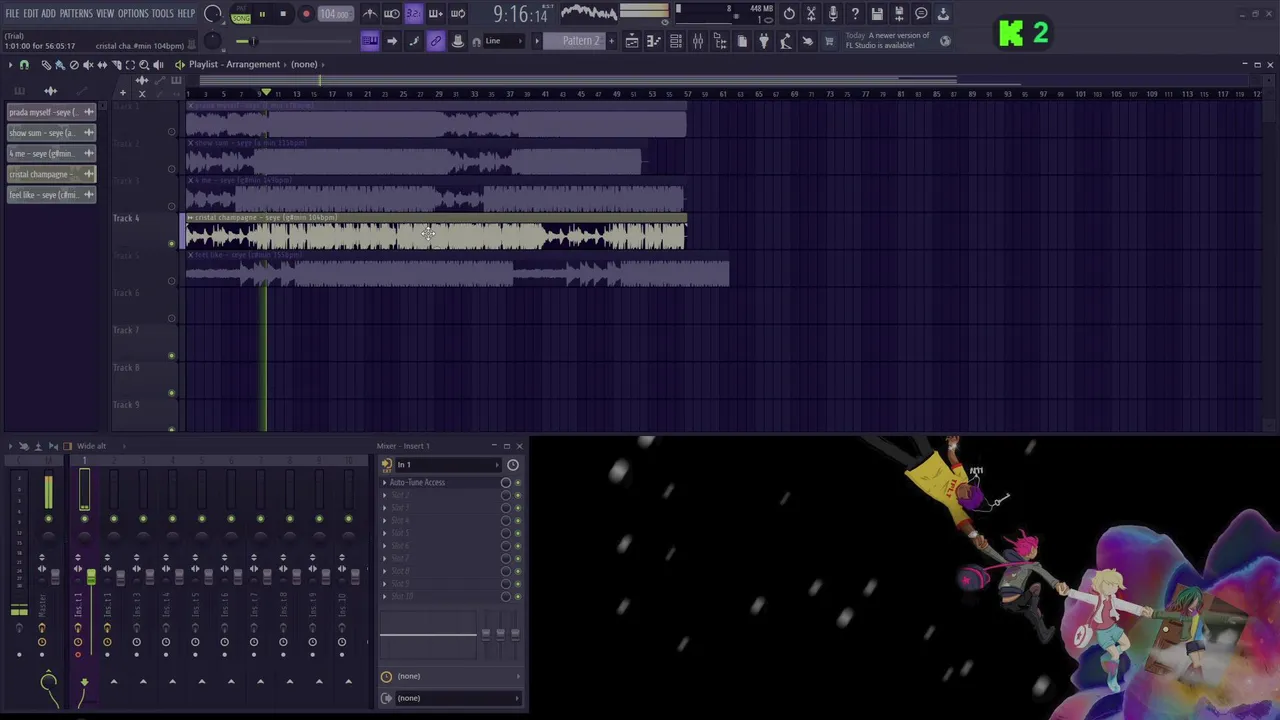Viewport: 1280px width, 720px height.
Task: Open playlist options menu arrow
Action: click(x=9, y=65)
